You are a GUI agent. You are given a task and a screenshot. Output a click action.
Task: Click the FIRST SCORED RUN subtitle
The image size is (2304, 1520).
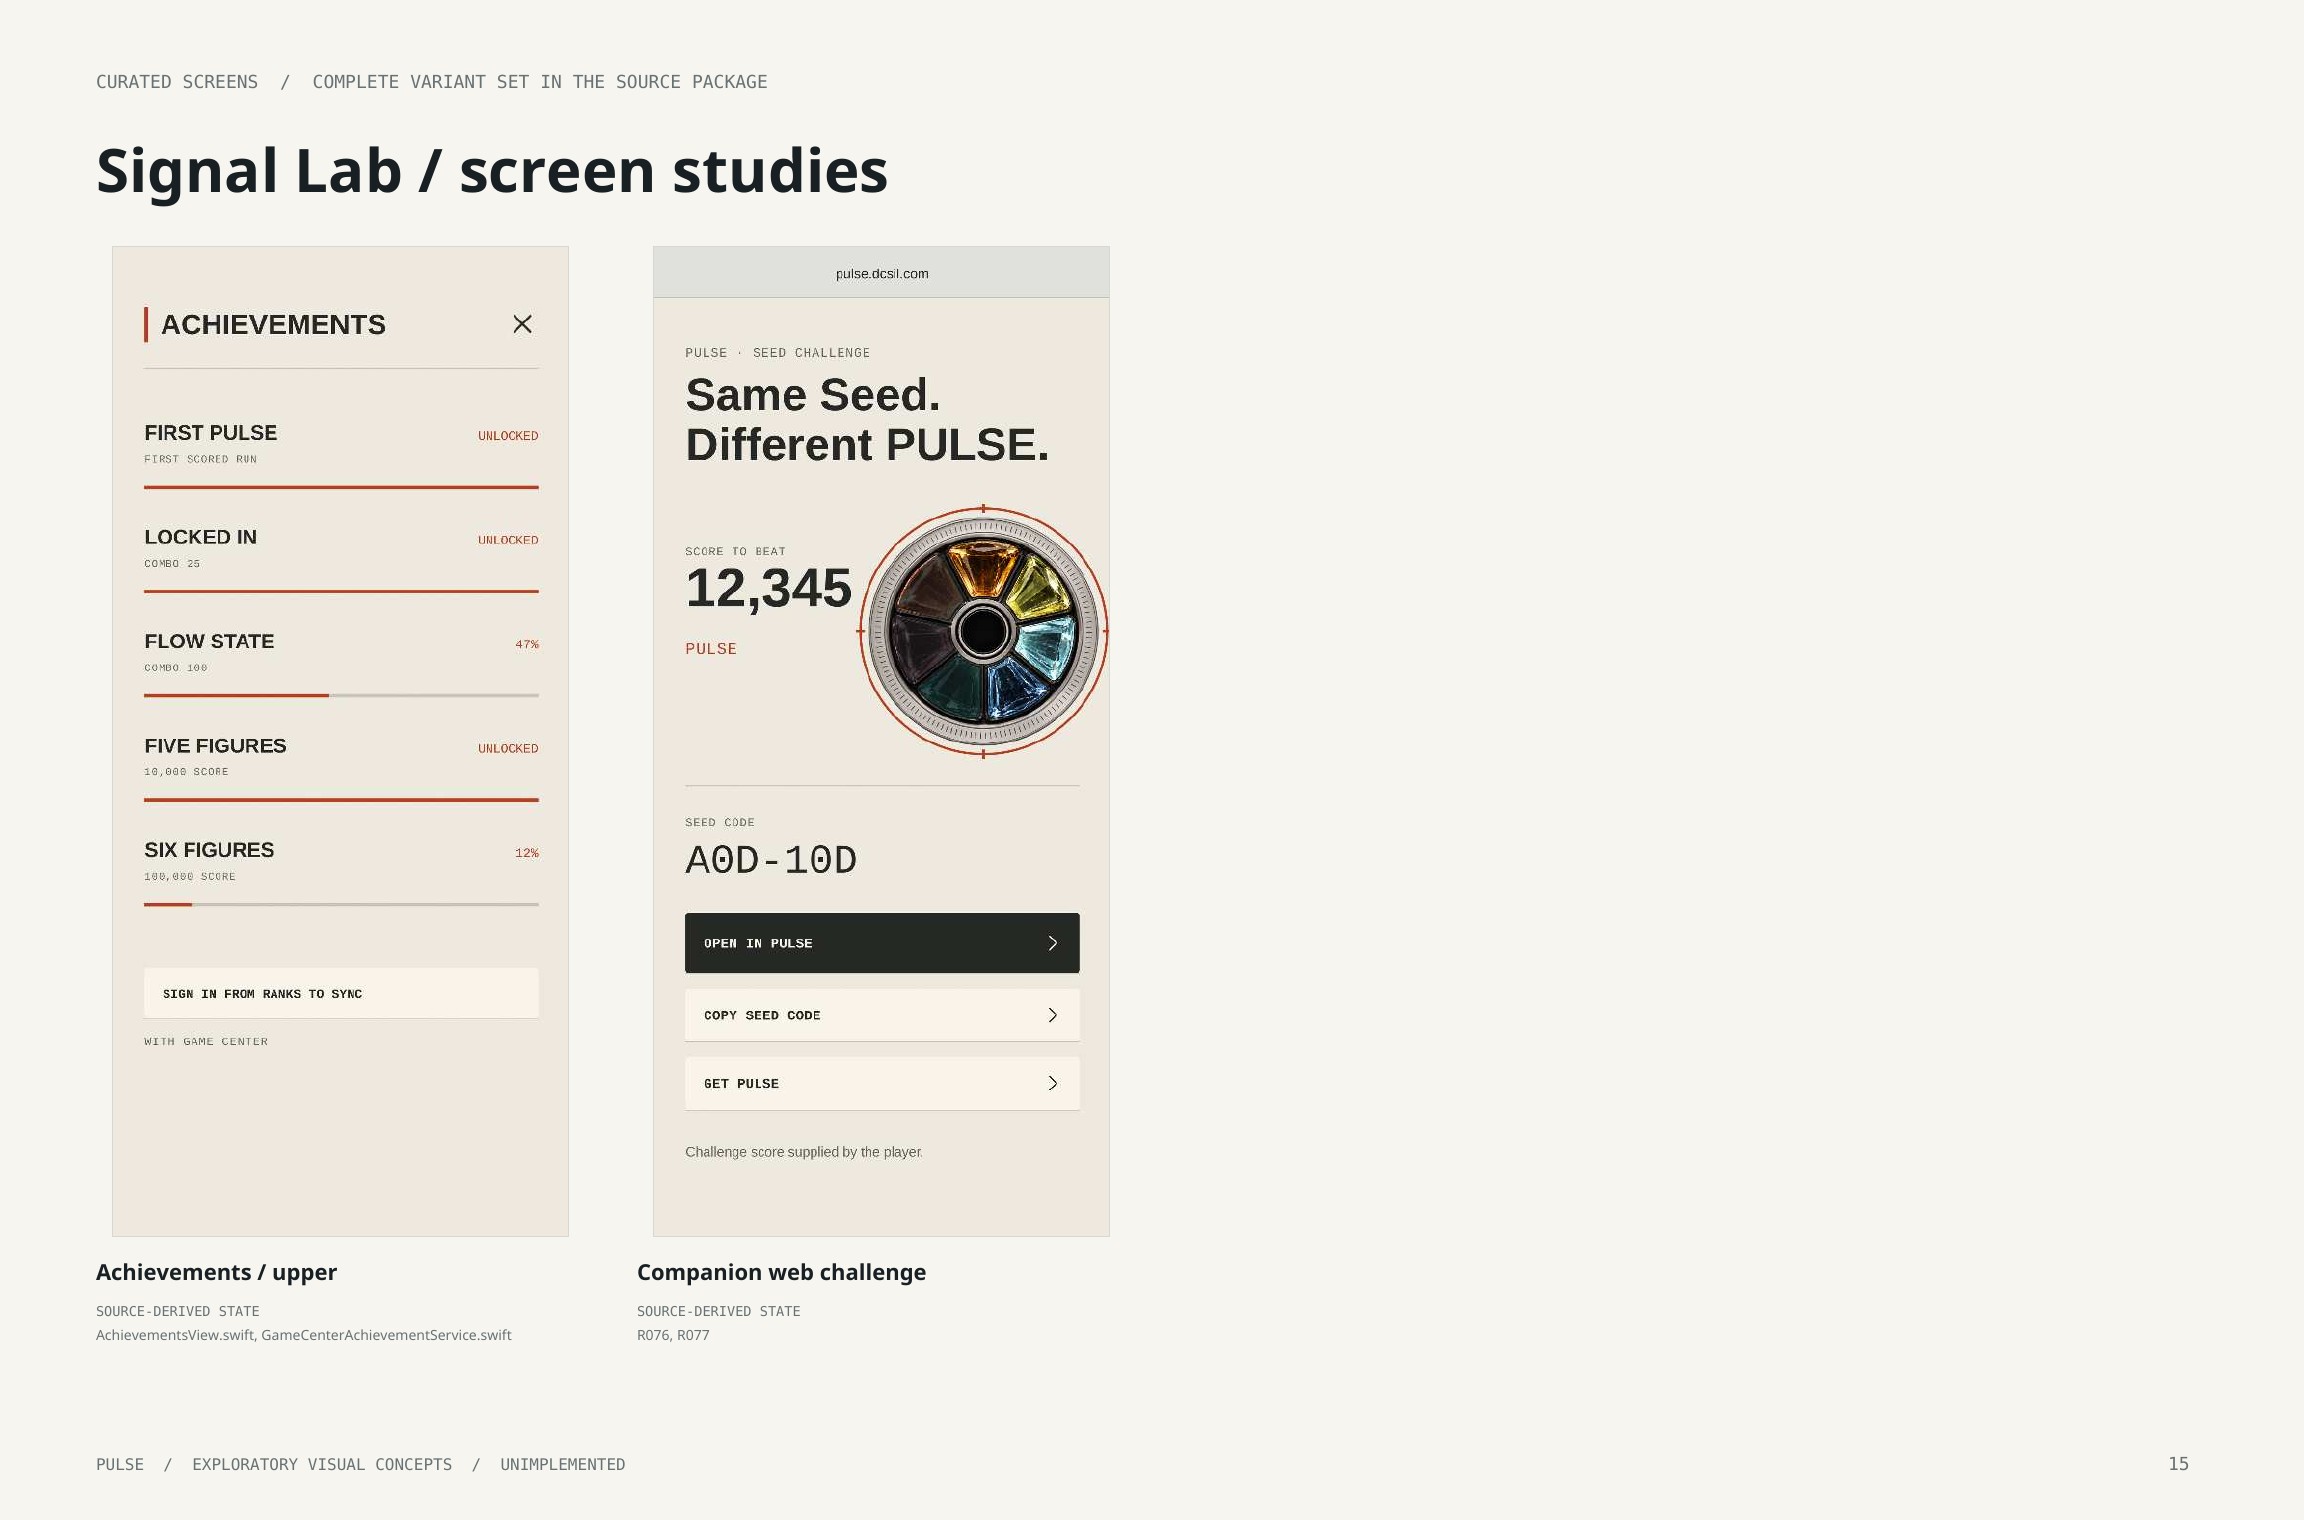click(200, 460)
